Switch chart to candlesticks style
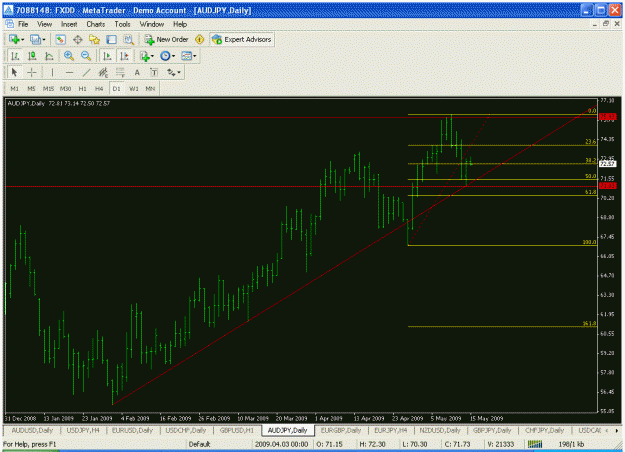This screenshot has height=452, width=625. pyautogui.click(x=32, y=56)
